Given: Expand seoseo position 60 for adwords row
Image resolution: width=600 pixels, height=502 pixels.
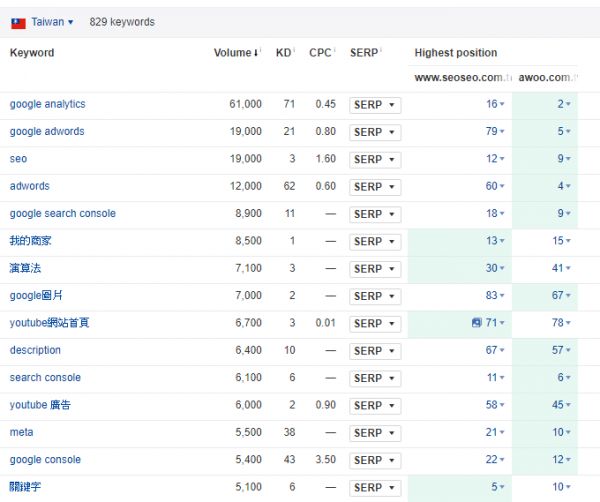Looking at the screenshot, I should 495,186.
